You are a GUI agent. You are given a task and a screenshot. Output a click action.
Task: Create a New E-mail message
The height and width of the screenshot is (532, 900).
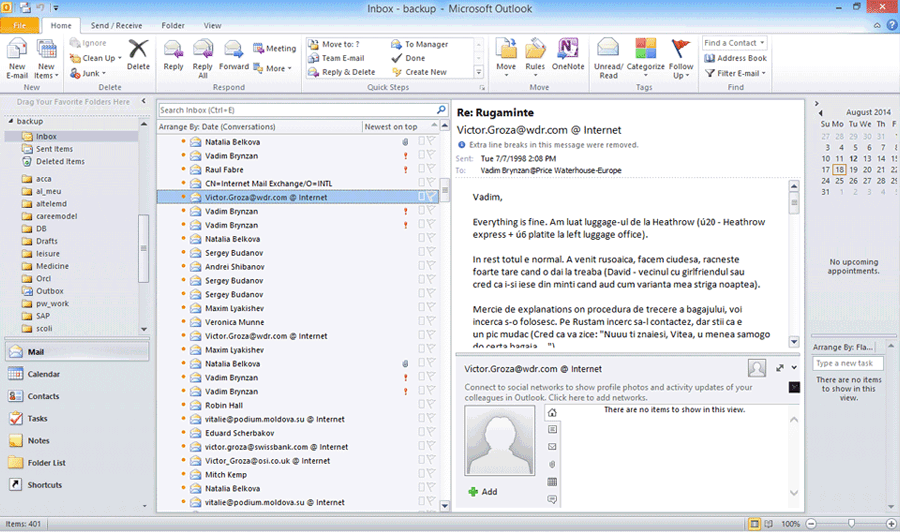17,58
